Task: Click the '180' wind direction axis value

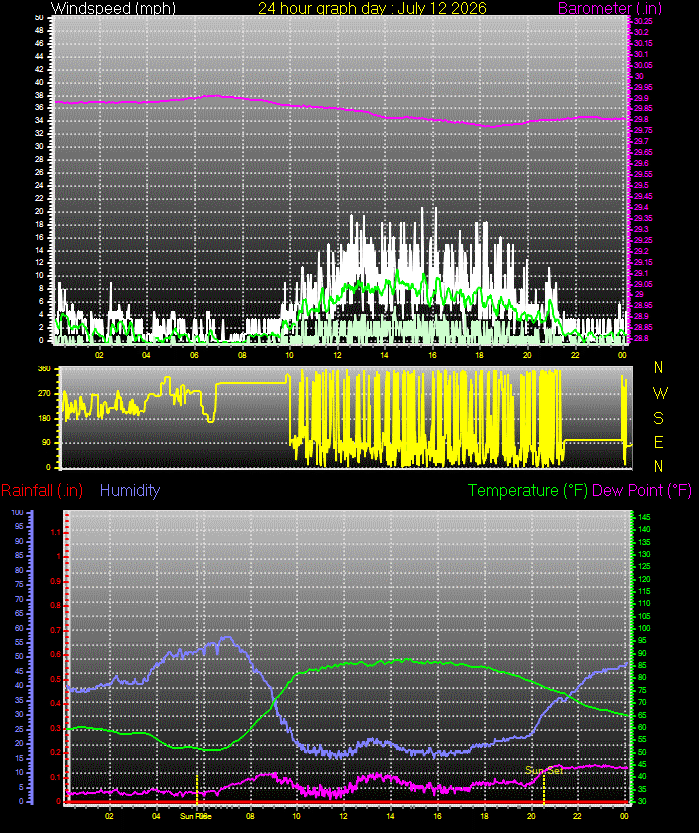Action: [x=45, y=418]
